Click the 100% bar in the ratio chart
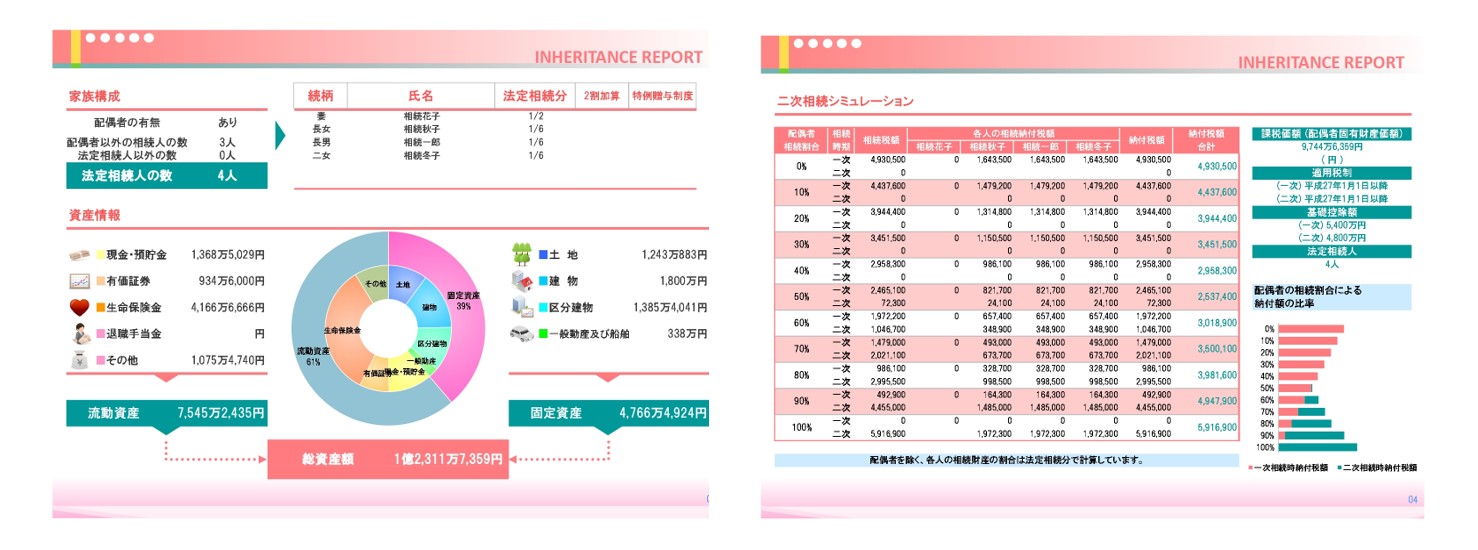The image size is (1478, 550). pos(1318,447)
